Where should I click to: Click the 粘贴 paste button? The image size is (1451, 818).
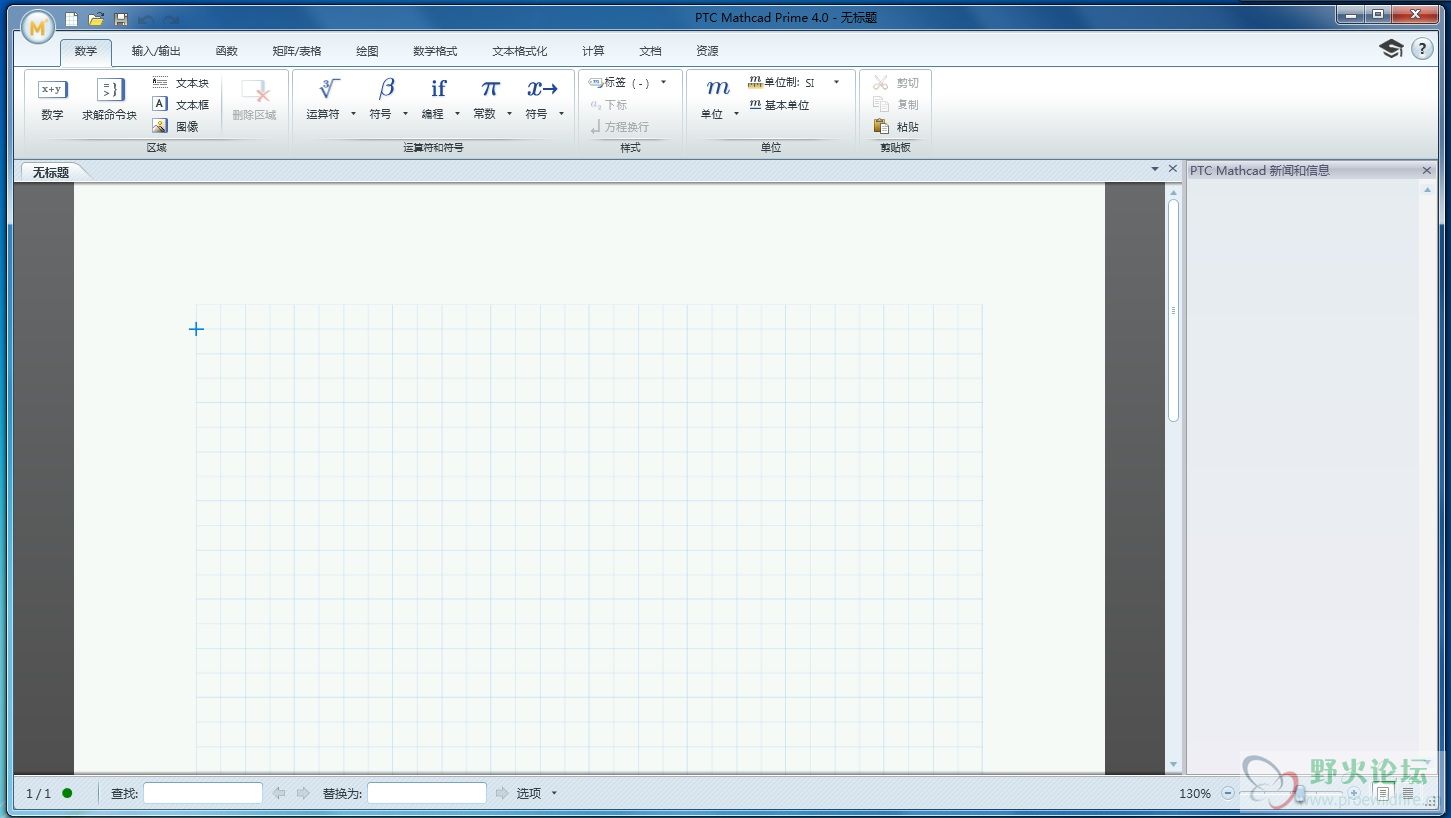[x=896, y=126]
